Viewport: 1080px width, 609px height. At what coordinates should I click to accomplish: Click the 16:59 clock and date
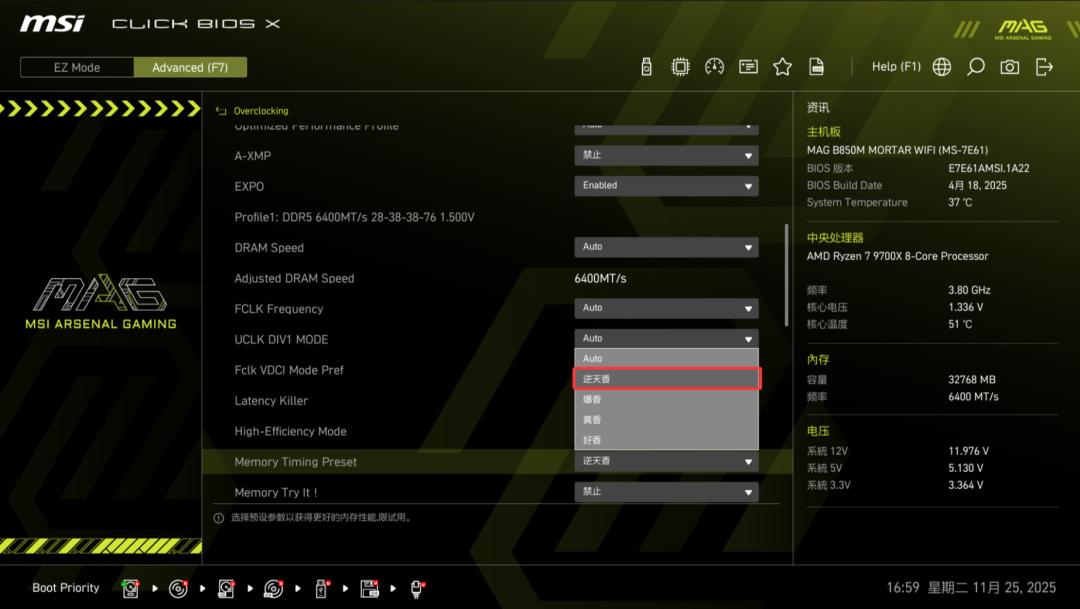[x=970, y=588]
